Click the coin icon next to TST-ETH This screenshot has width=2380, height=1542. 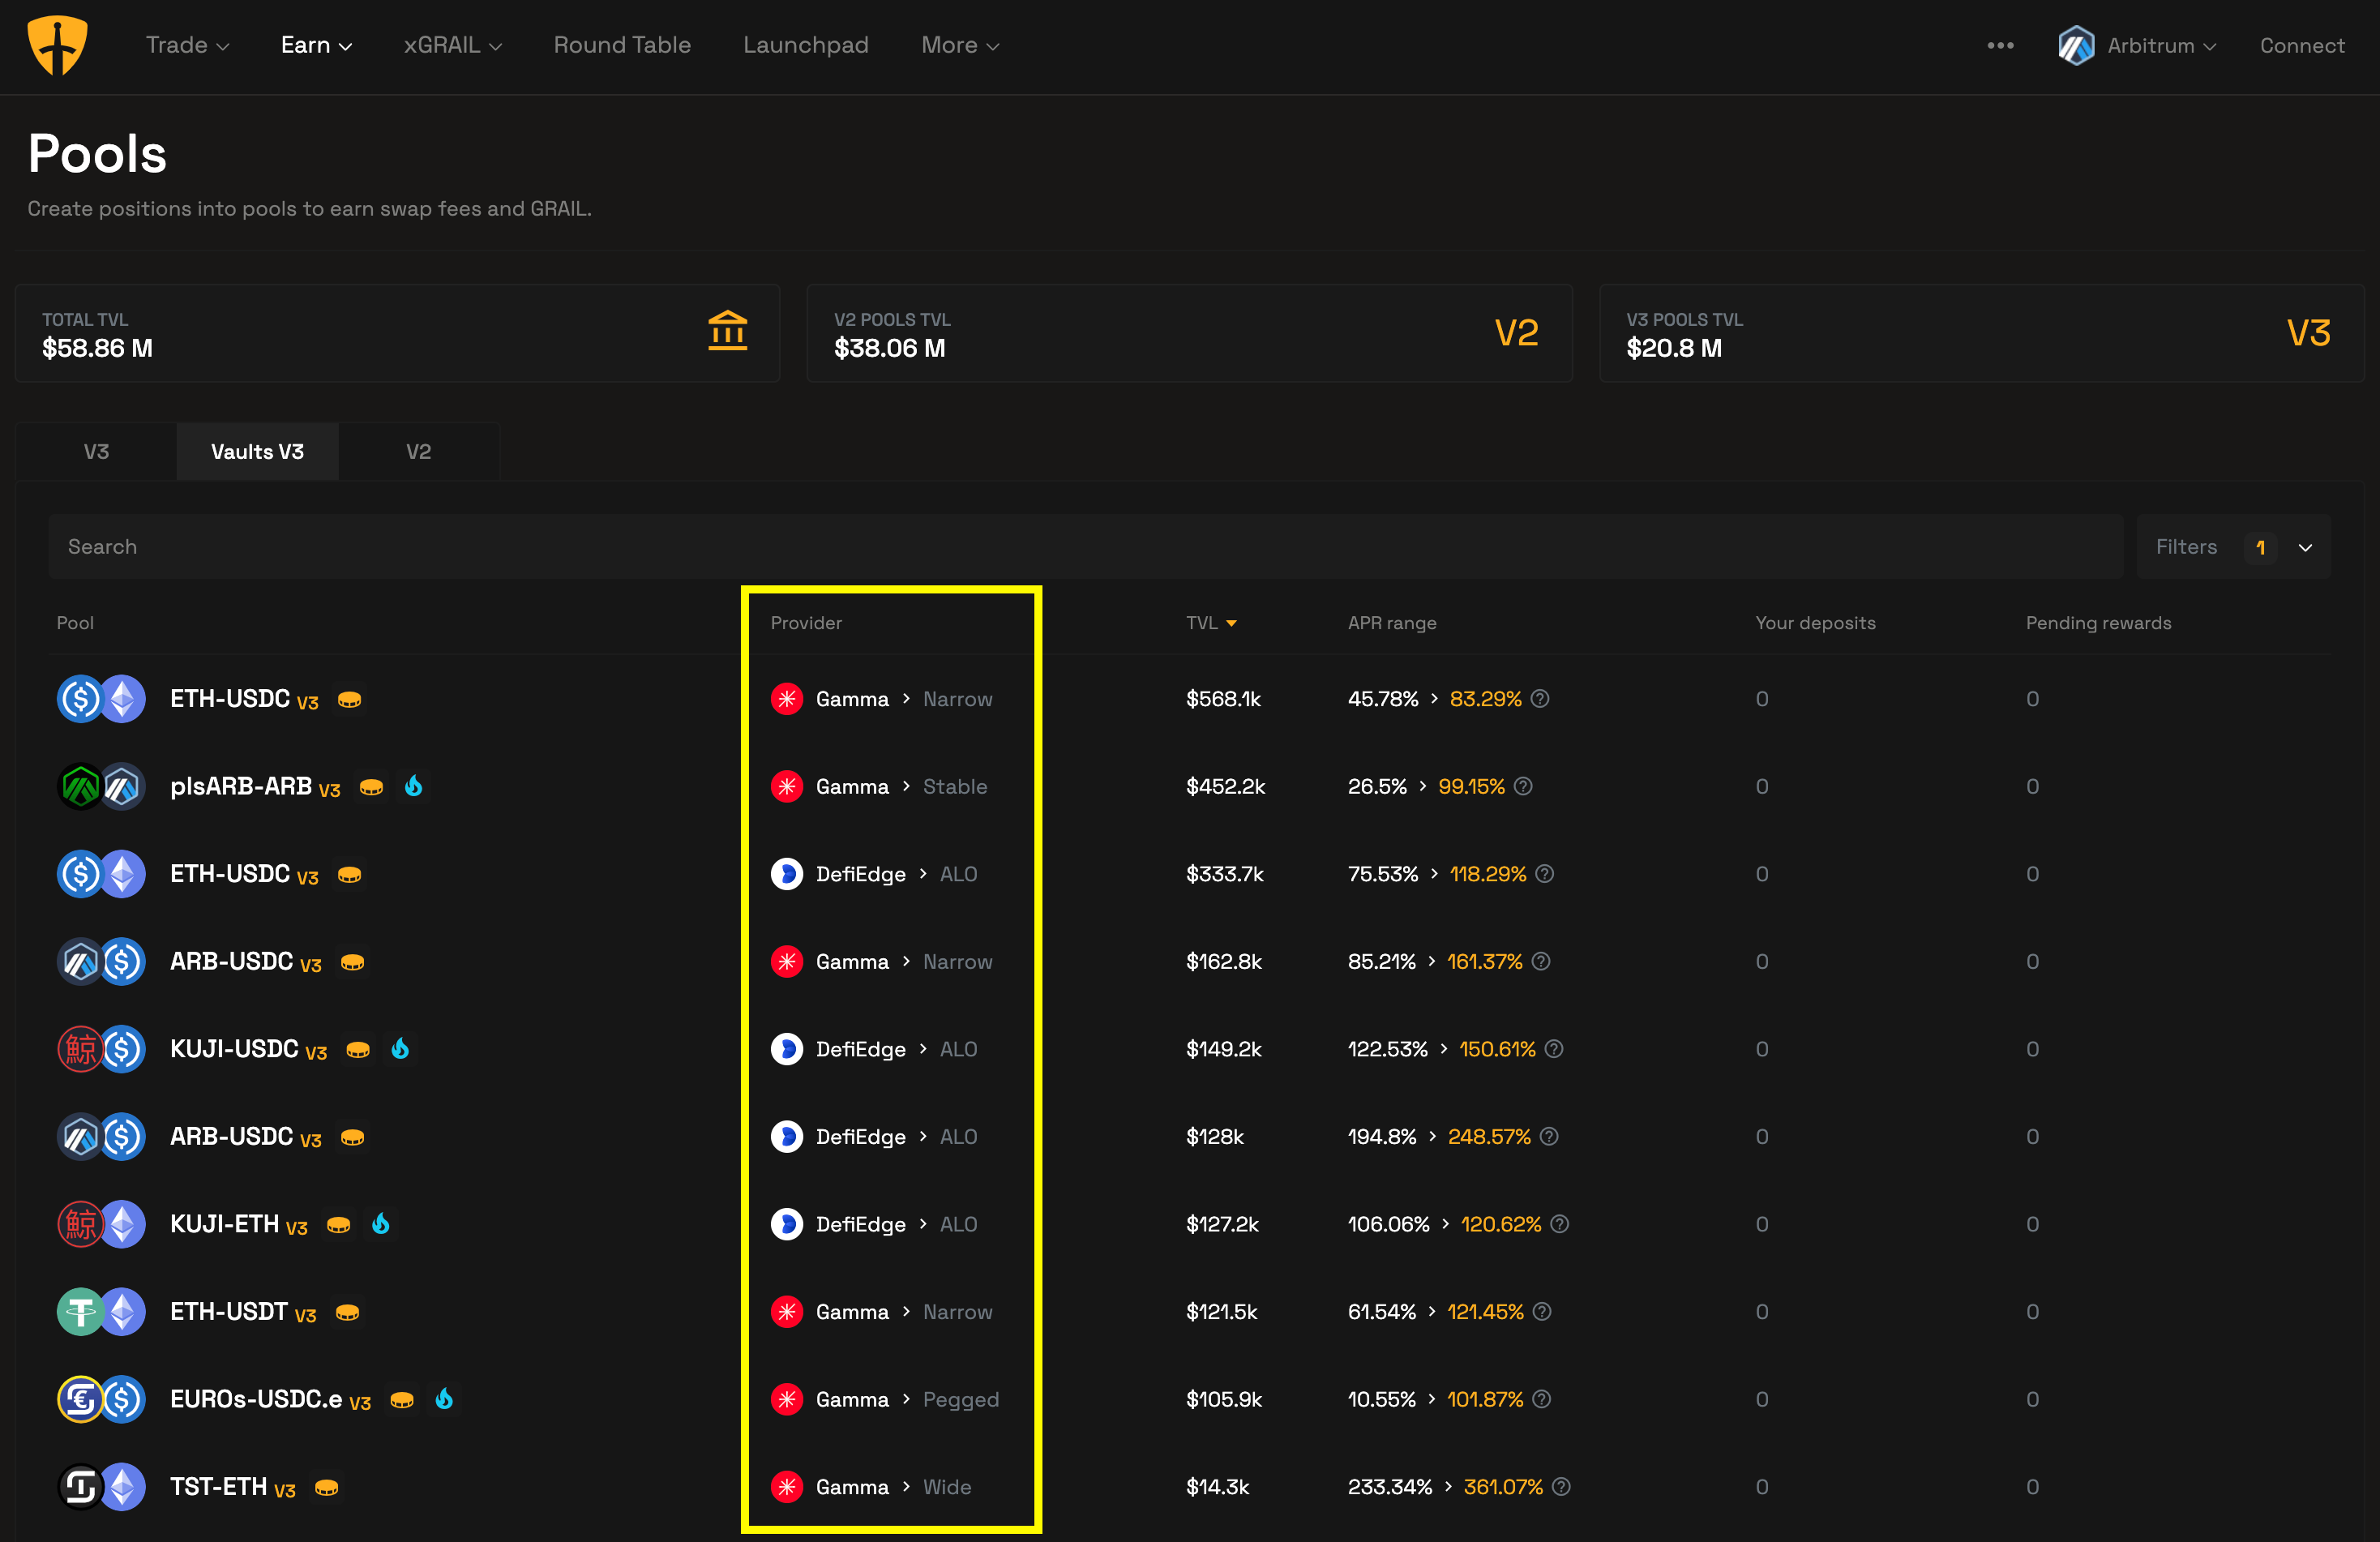click(x=326, y=1487)
